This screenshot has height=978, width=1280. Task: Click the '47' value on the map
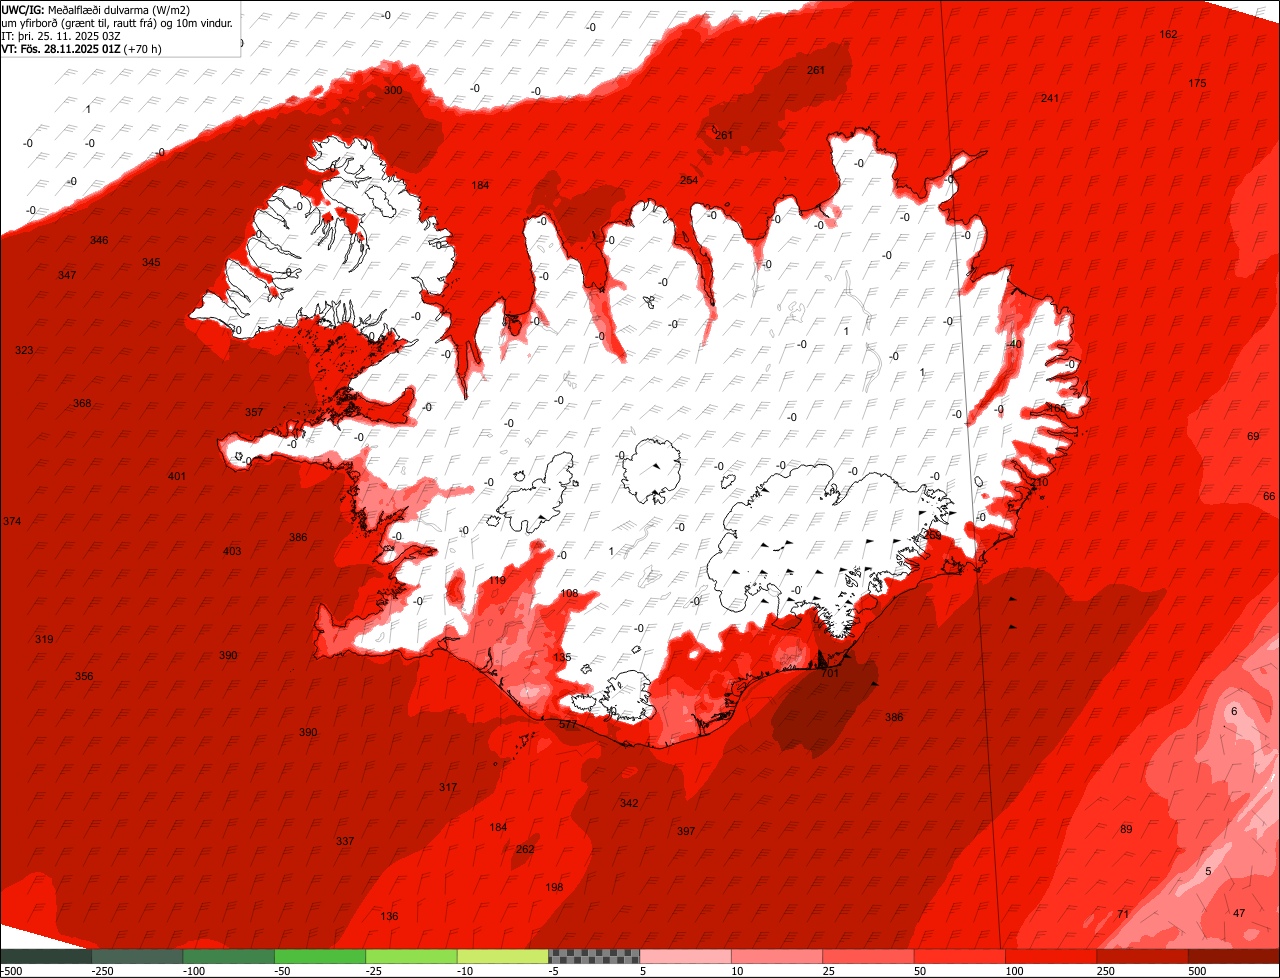point(1239,913)
